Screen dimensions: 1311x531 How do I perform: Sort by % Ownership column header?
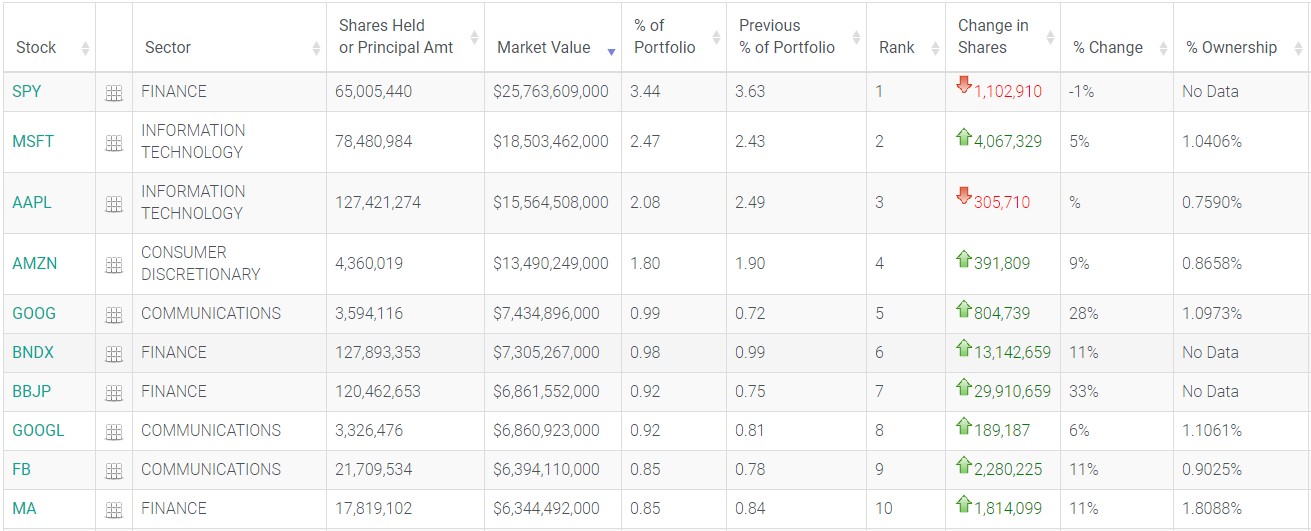coord(1297,48)
